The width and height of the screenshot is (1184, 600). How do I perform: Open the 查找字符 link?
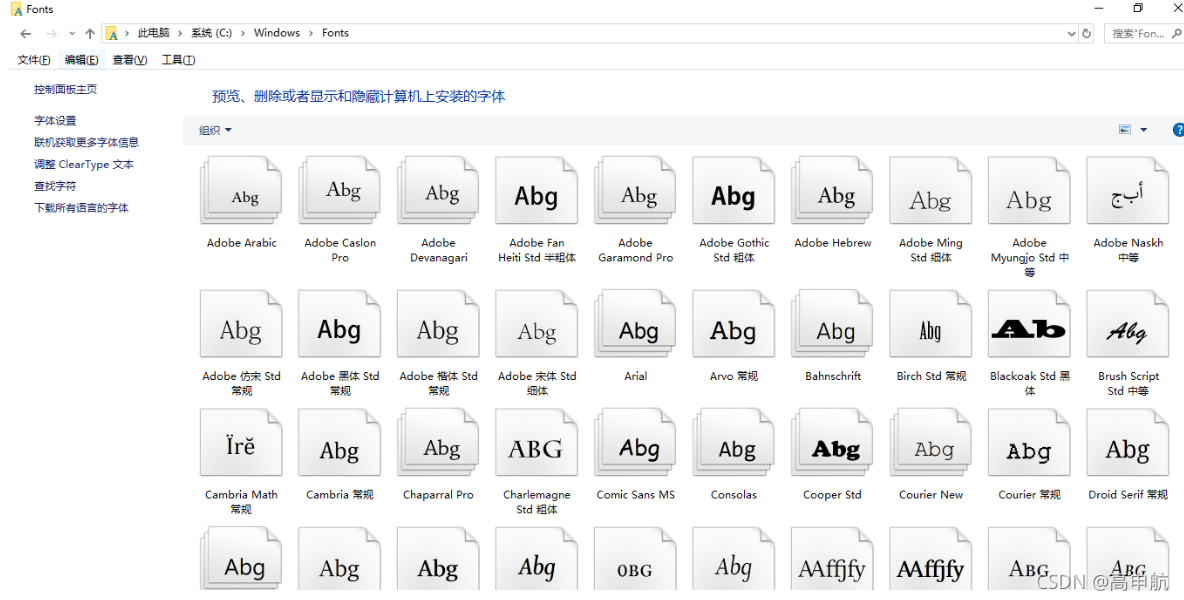click(x=55, y=186)
